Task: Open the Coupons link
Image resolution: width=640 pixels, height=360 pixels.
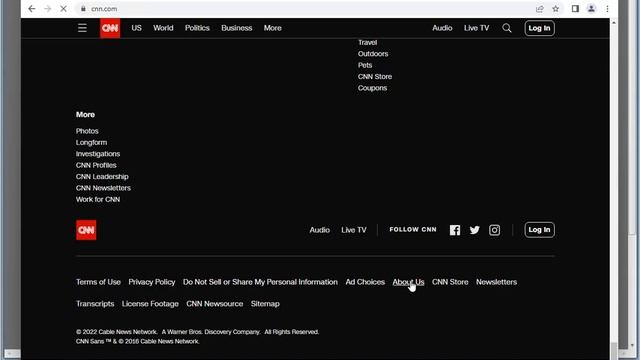Action: click(x=372, y=88)
